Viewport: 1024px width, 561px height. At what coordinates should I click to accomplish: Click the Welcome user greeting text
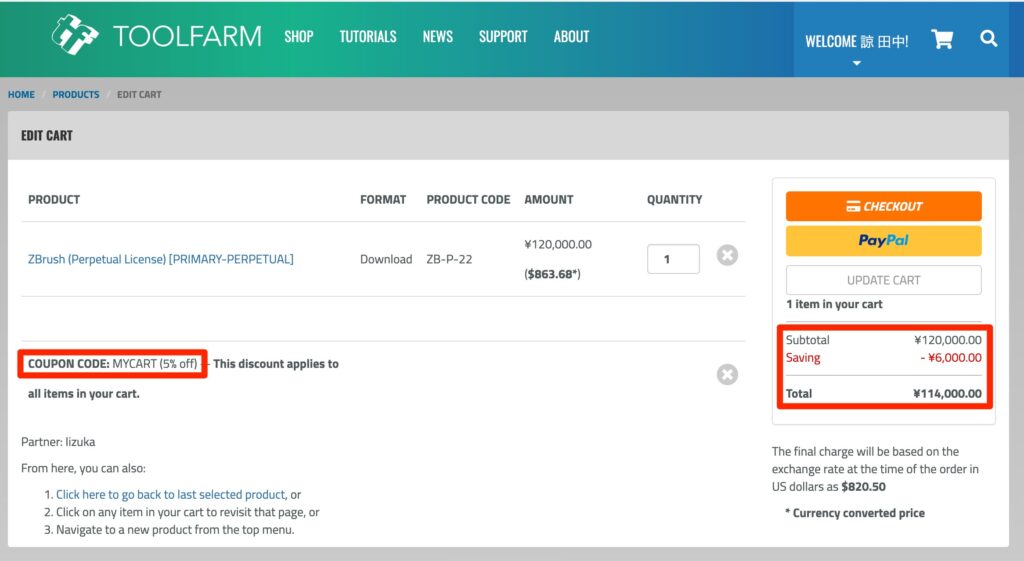[856, 41]
